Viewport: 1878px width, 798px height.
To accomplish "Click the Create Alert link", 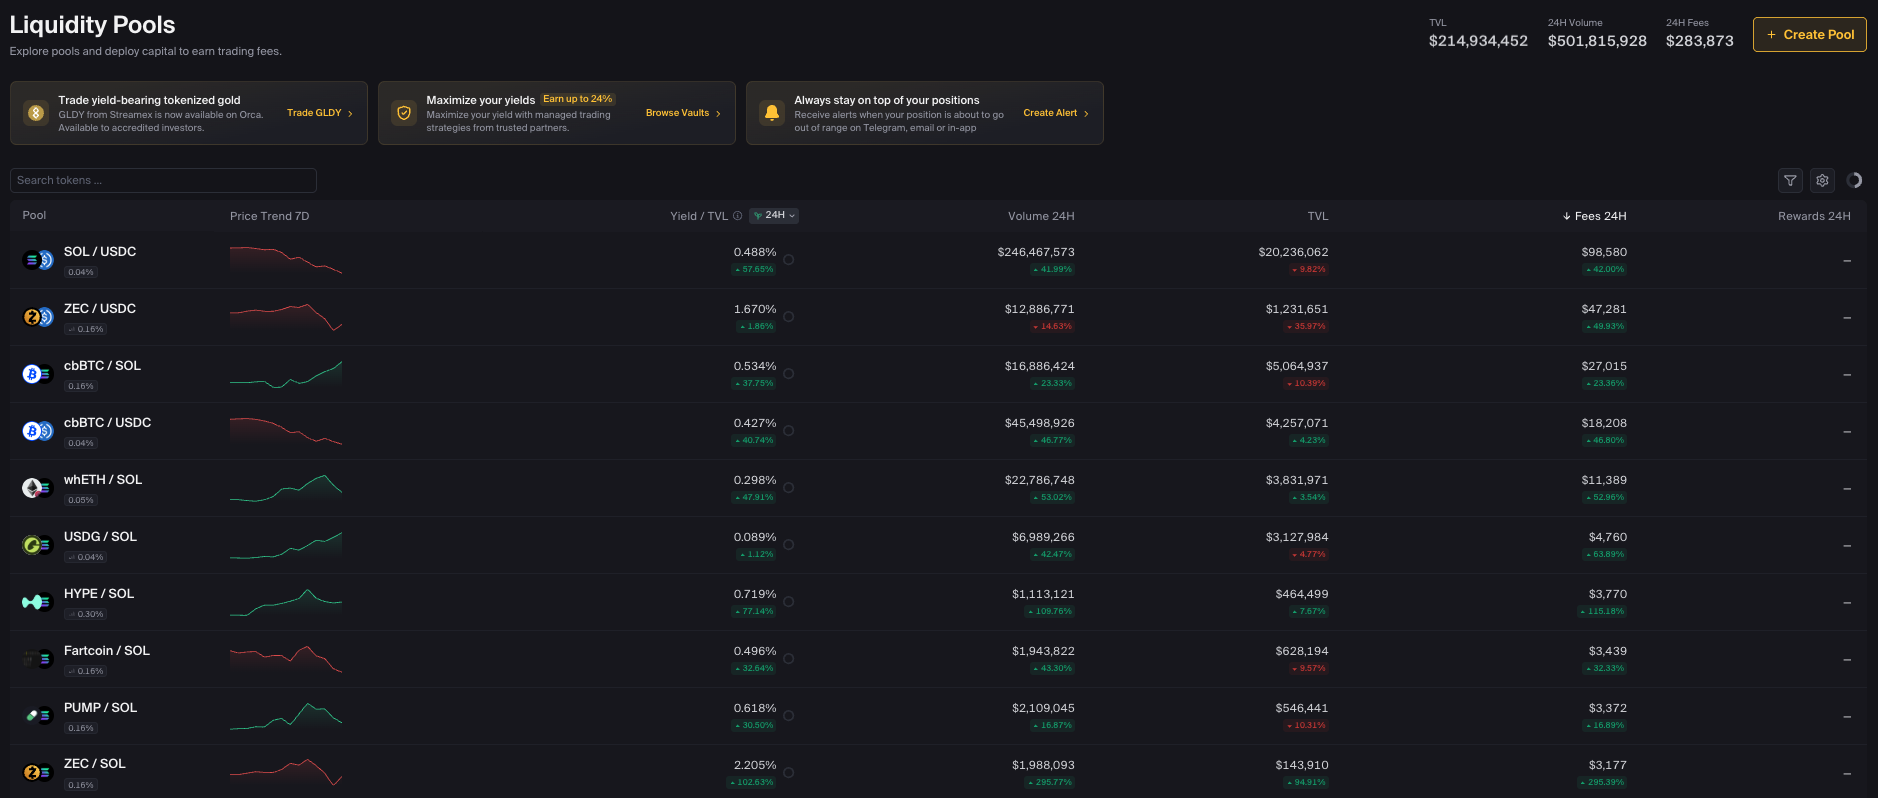I will click(x=1056, y=113).
